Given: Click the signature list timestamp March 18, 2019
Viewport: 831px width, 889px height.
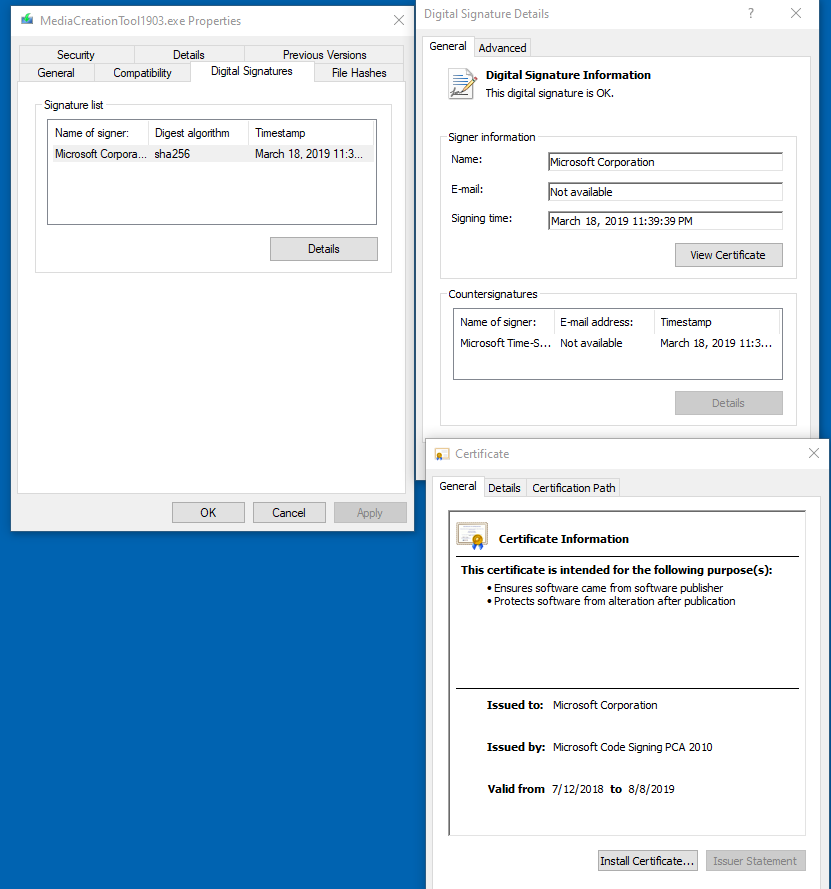Looking at the screenshot, I should (x=309, y=154).
